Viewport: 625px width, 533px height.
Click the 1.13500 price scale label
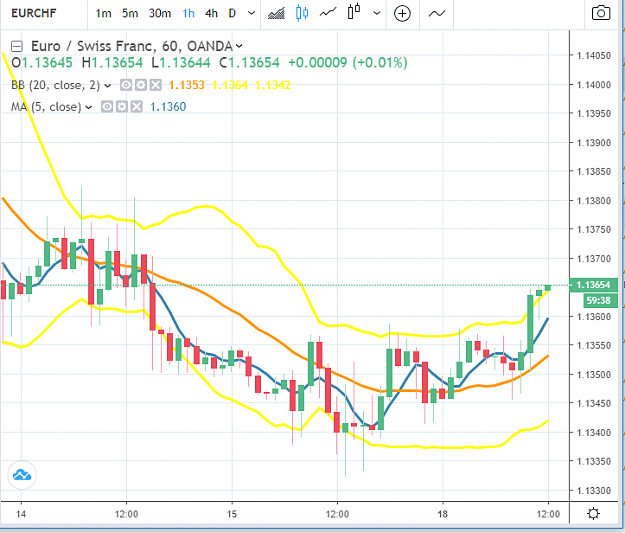click(594, 374)
